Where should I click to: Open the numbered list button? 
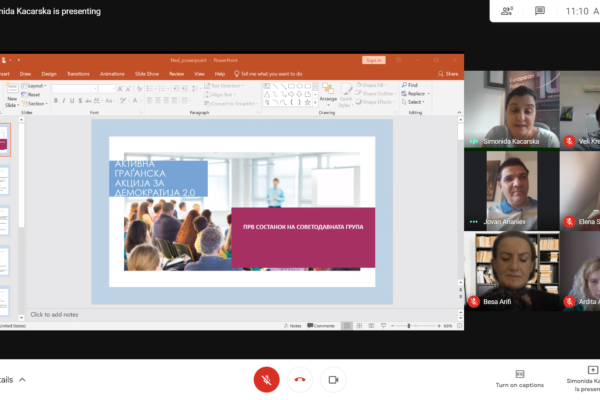[x=163, y=89]
